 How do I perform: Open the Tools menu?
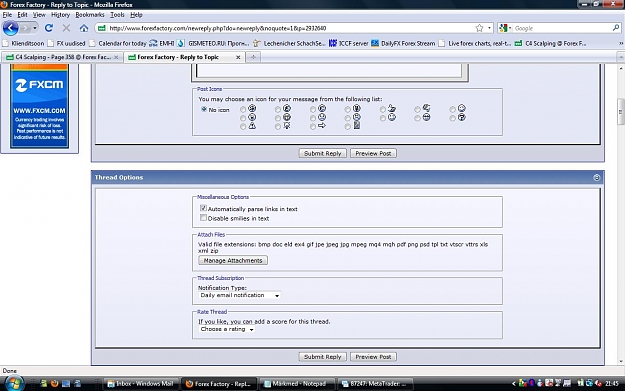coord(117,15)
